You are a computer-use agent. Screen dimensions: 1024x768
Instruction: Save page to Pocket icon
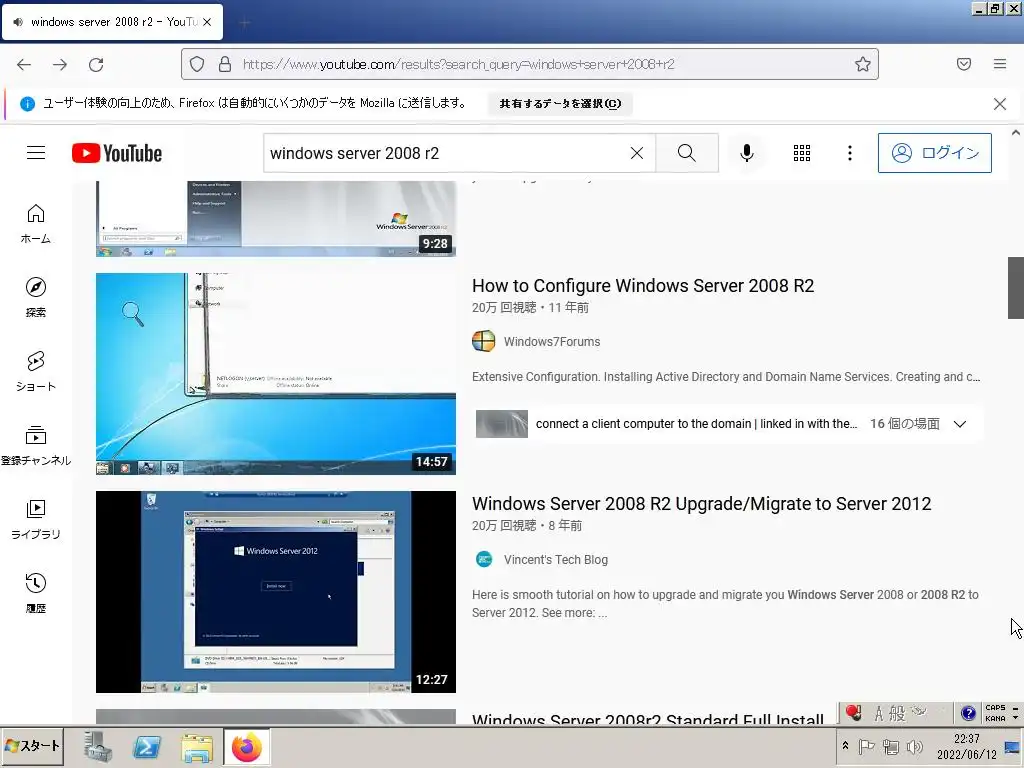tap(964, 64)
